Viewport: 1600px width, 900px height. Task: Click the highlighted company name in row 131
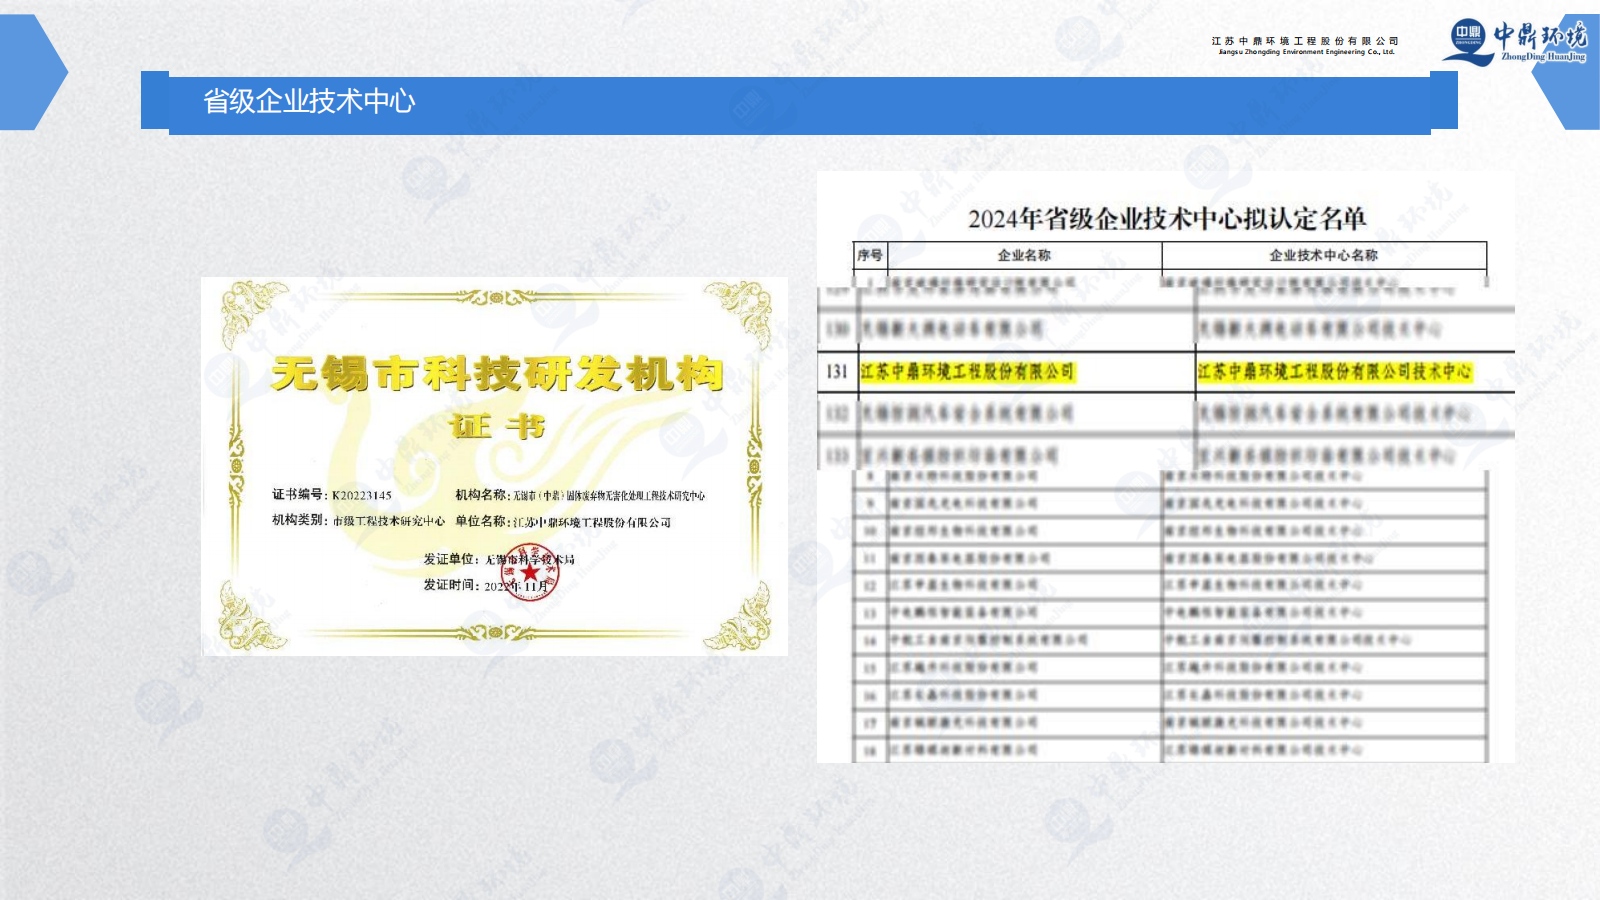point(966,372)
